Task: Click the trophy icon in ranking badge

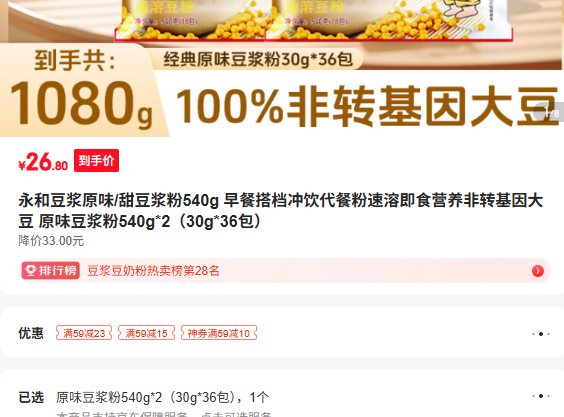Action: click(31, 271)
